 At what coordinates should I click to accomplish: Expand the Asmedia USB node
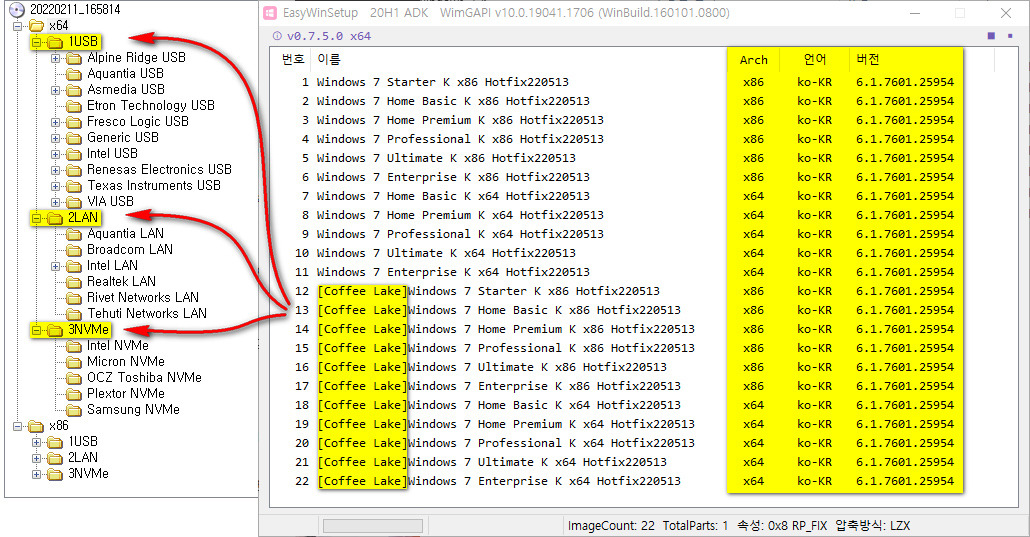pos(55,90)
